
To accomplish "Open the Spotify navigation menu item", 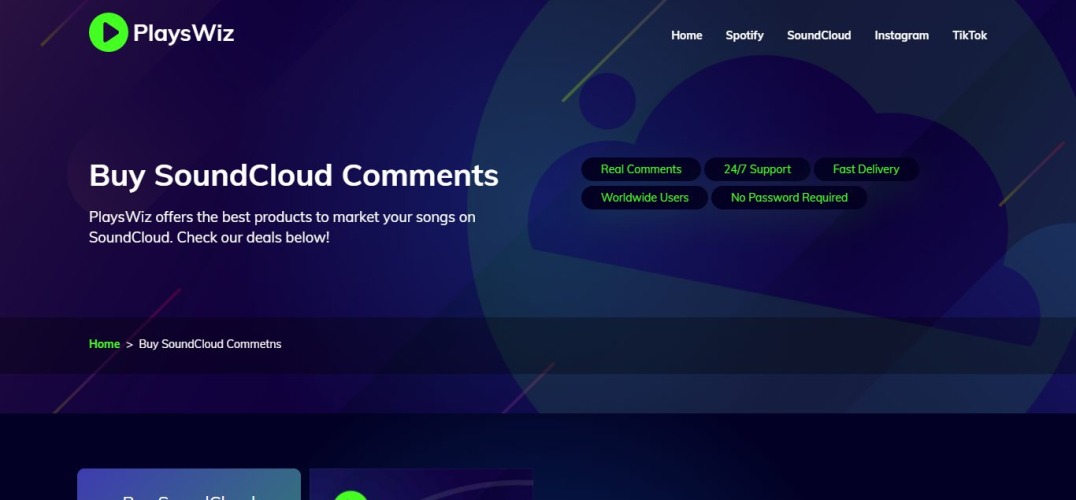I will pos(745,36).
